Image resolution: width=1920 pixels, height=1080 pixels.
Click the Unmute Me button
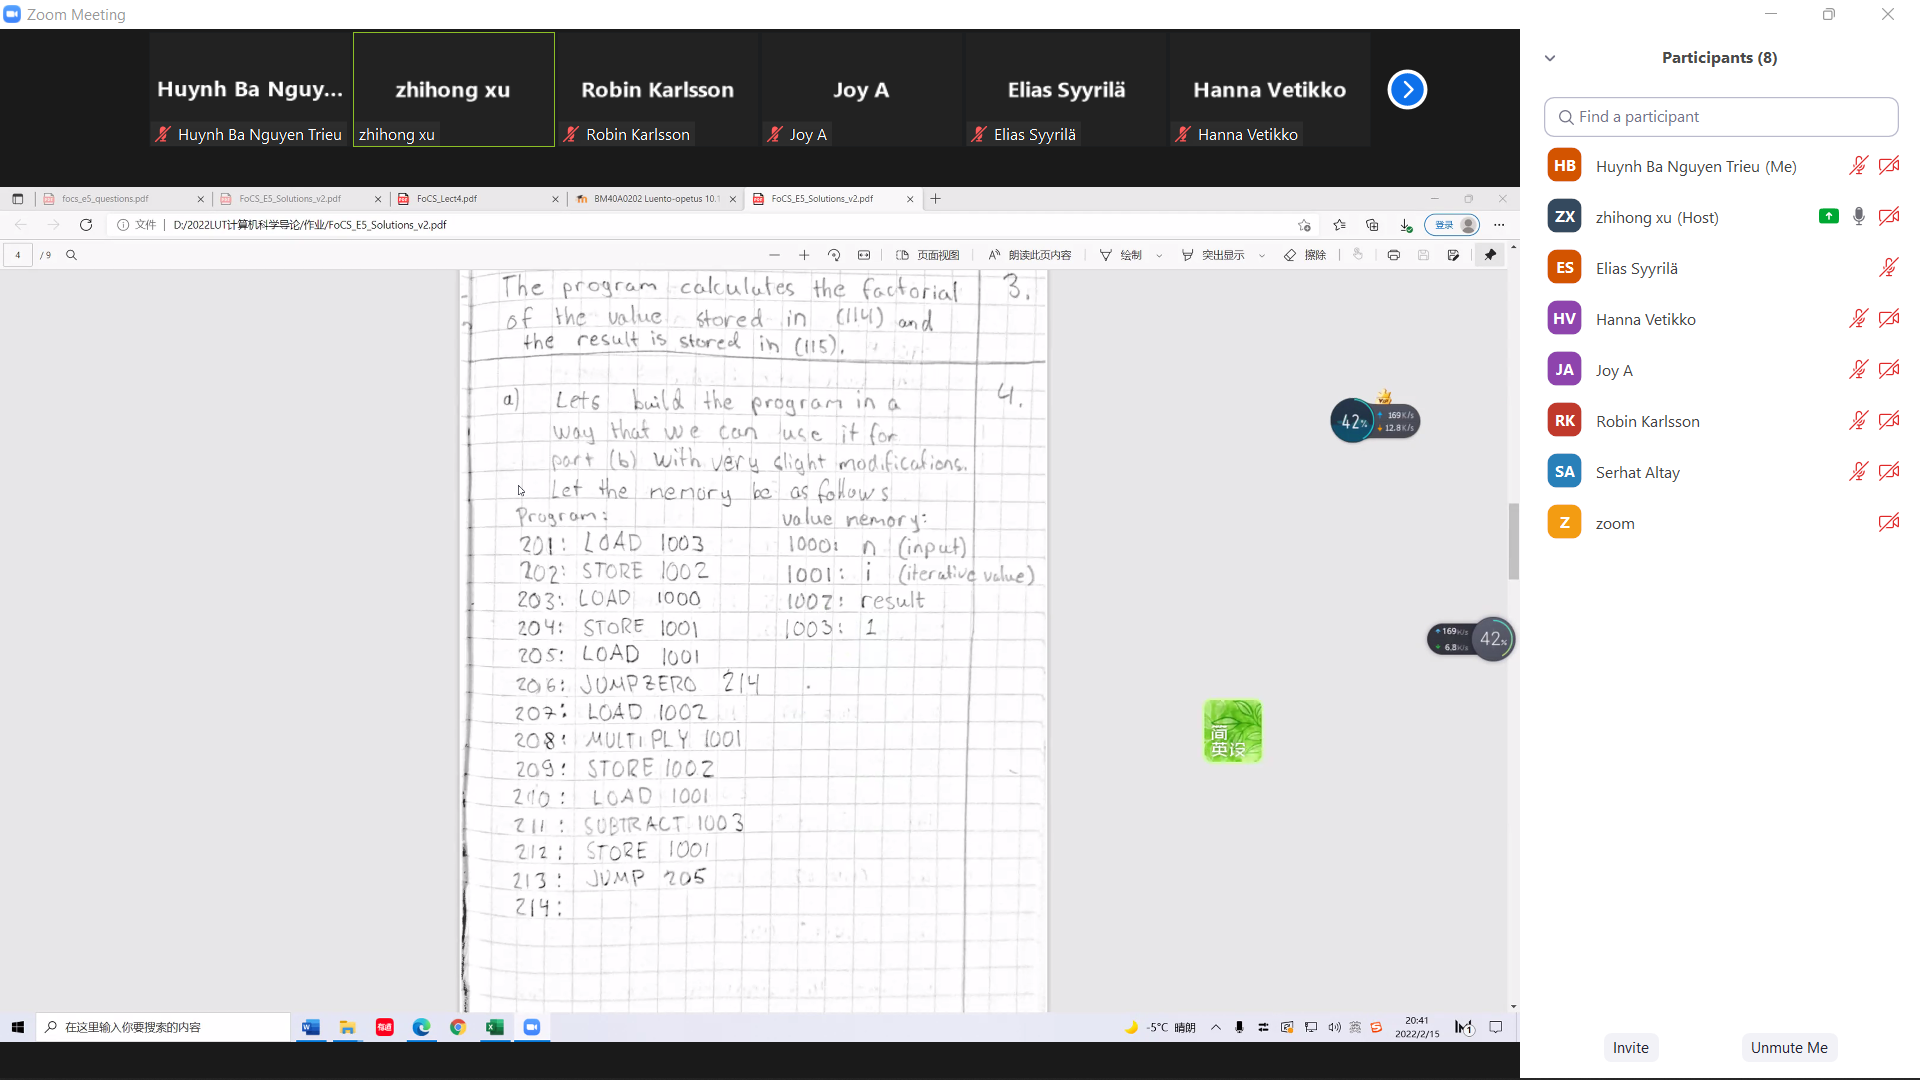click(1788, 1047)
